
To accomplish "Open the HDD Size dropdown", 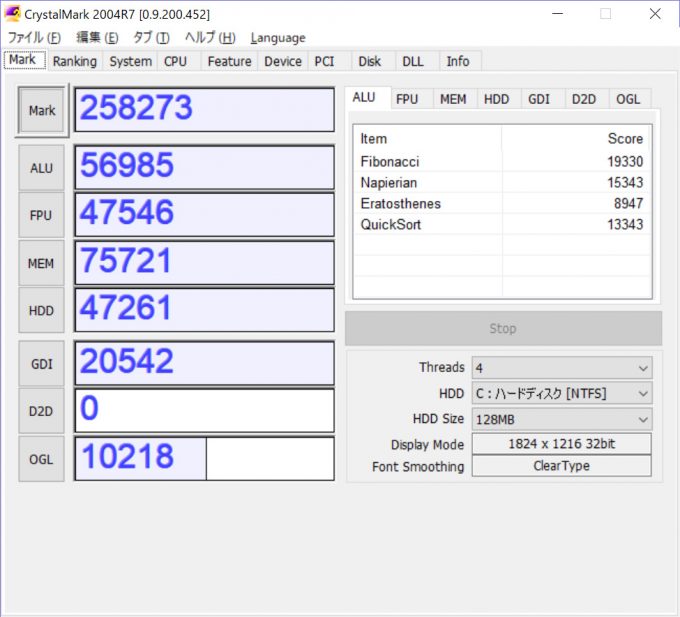I will pyautogui.click(x=562, y=419).
